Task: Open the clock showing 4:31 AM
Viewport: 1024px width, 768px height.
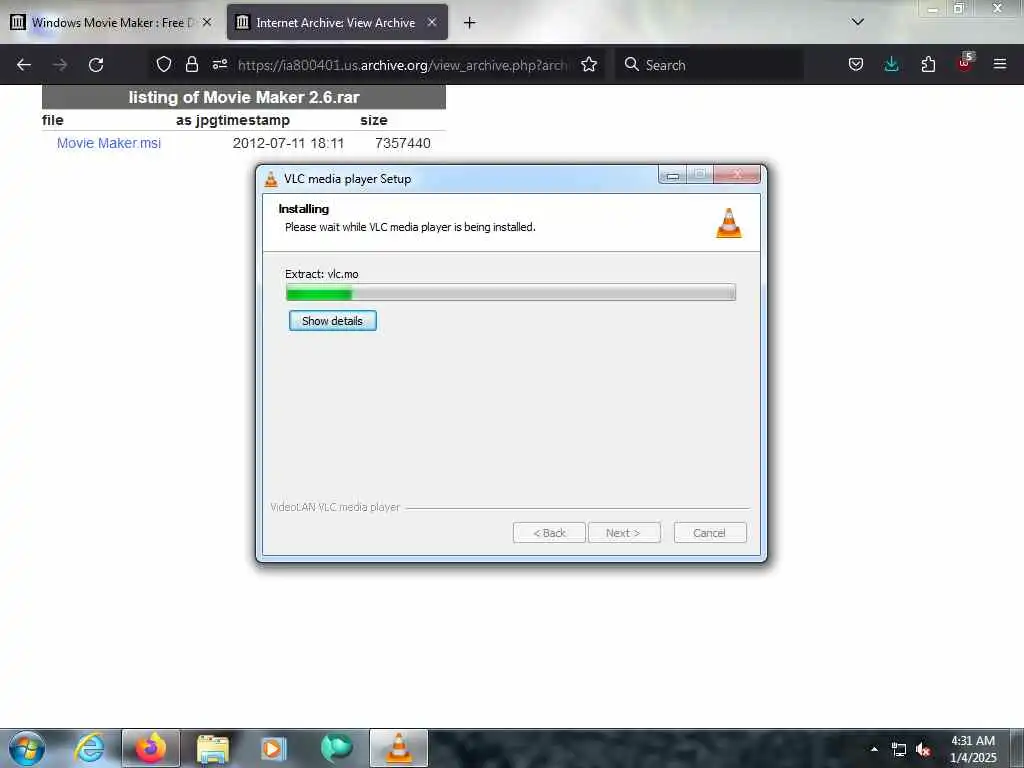Action: click(973, 749)
